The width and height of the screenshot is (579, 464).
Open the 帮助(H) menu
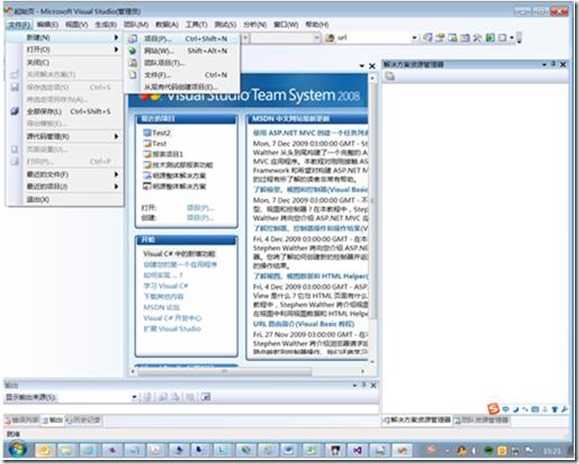click(317, 25)
